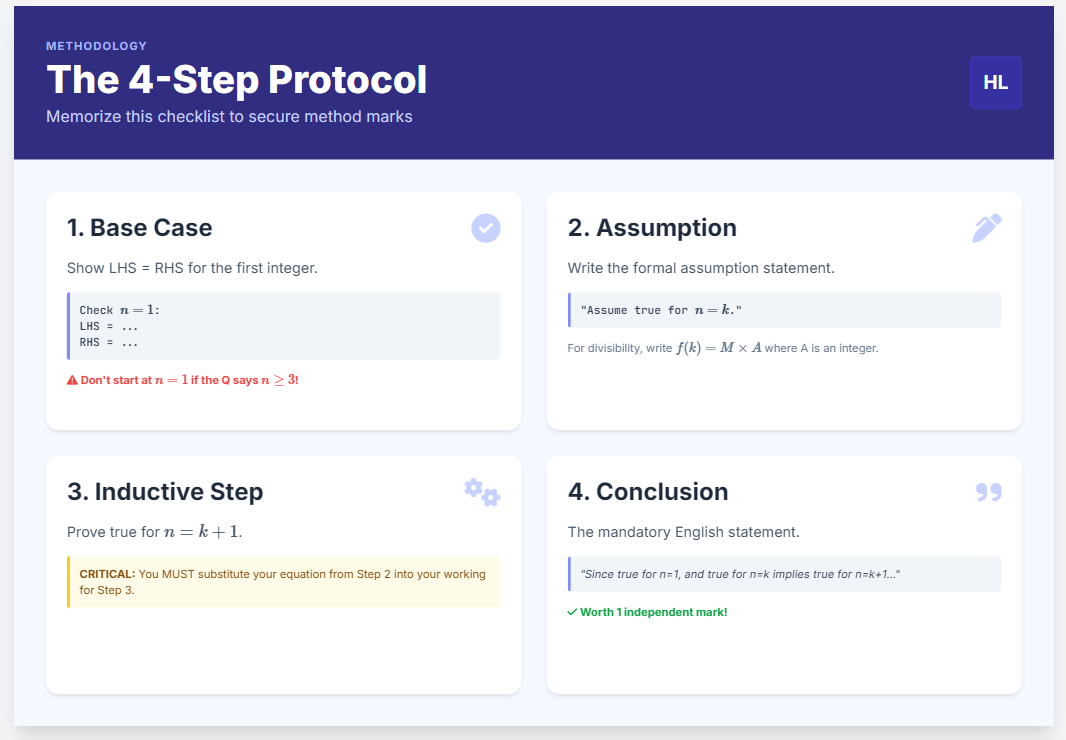1066x740 pixels.
Task: Click the Assume true for n=k code block
Action: click(x=783, y=310)
